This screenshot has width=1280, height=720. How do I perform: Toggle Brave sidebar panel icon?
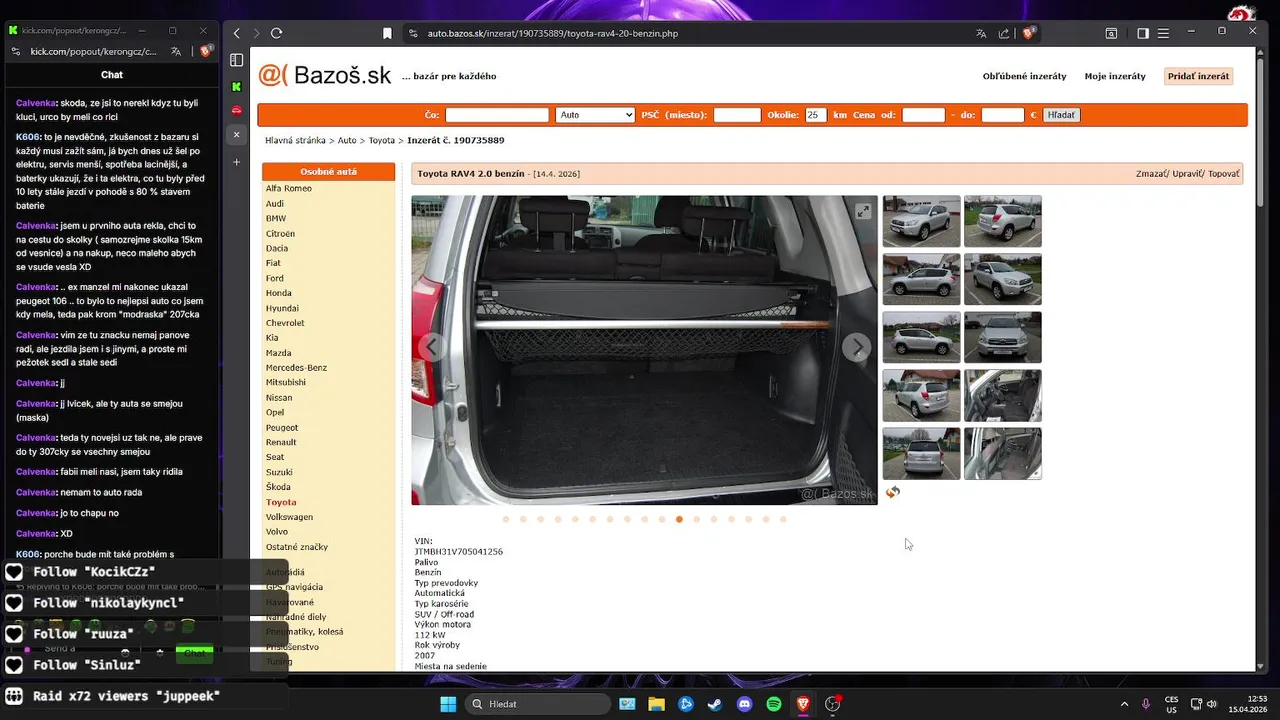click(x=1143, y=33)
